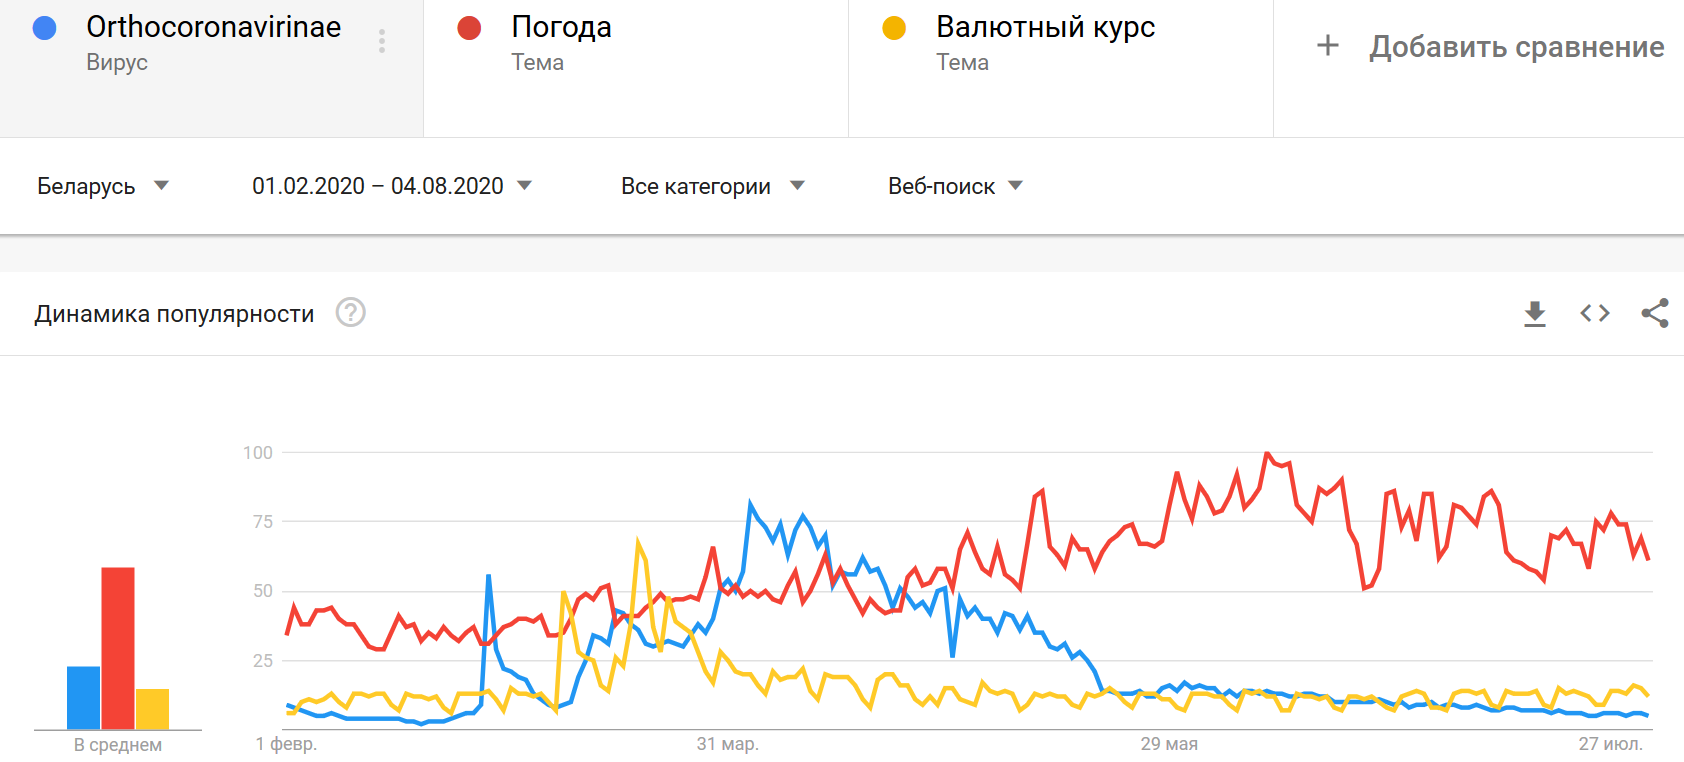
Task: Click the red Погода color dot
Action: tap(469, 28)
